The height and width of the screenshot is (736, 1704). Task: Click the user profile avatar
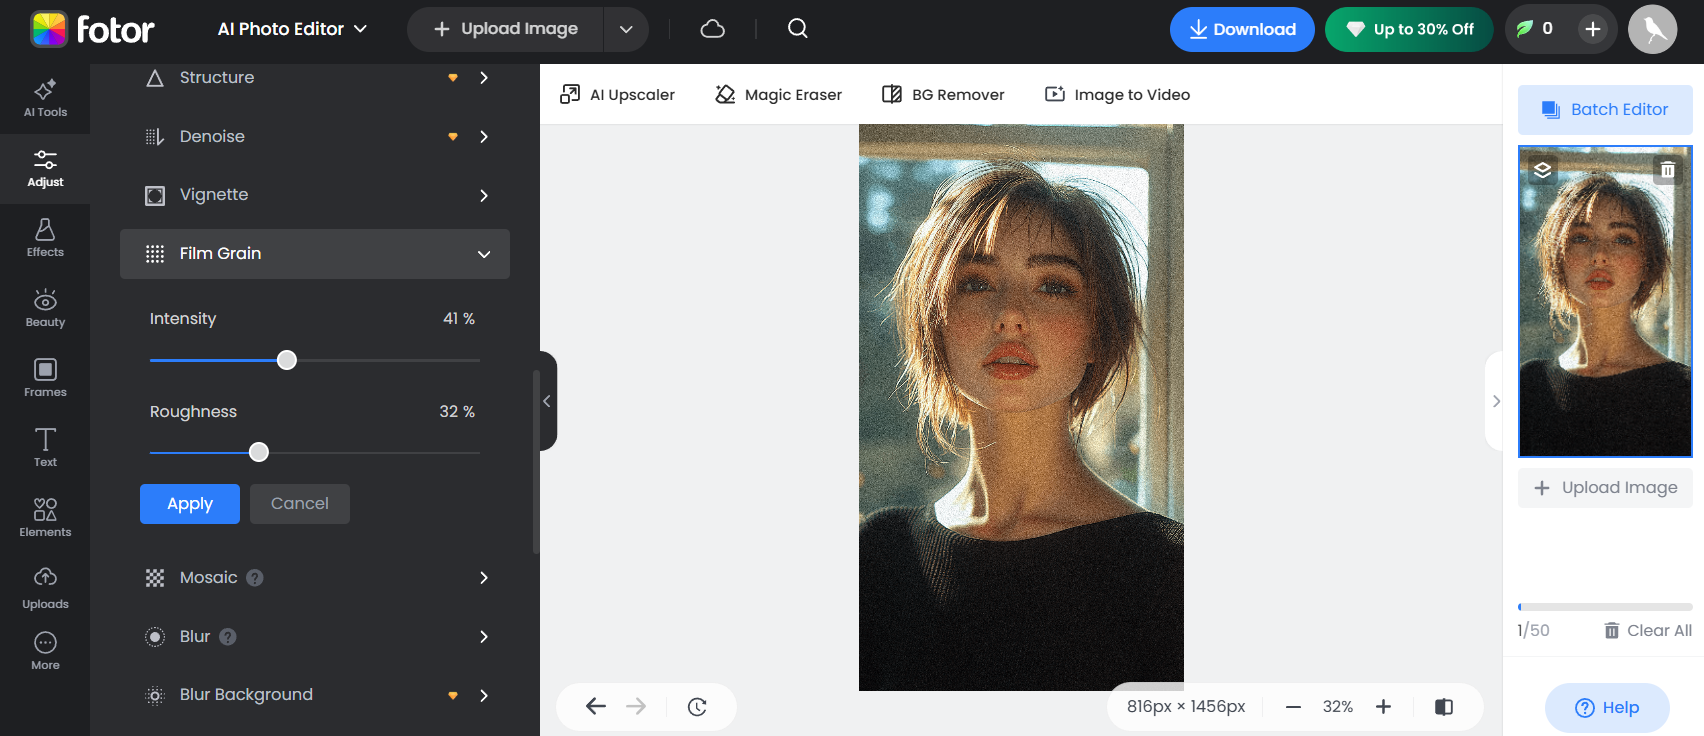1652,29
